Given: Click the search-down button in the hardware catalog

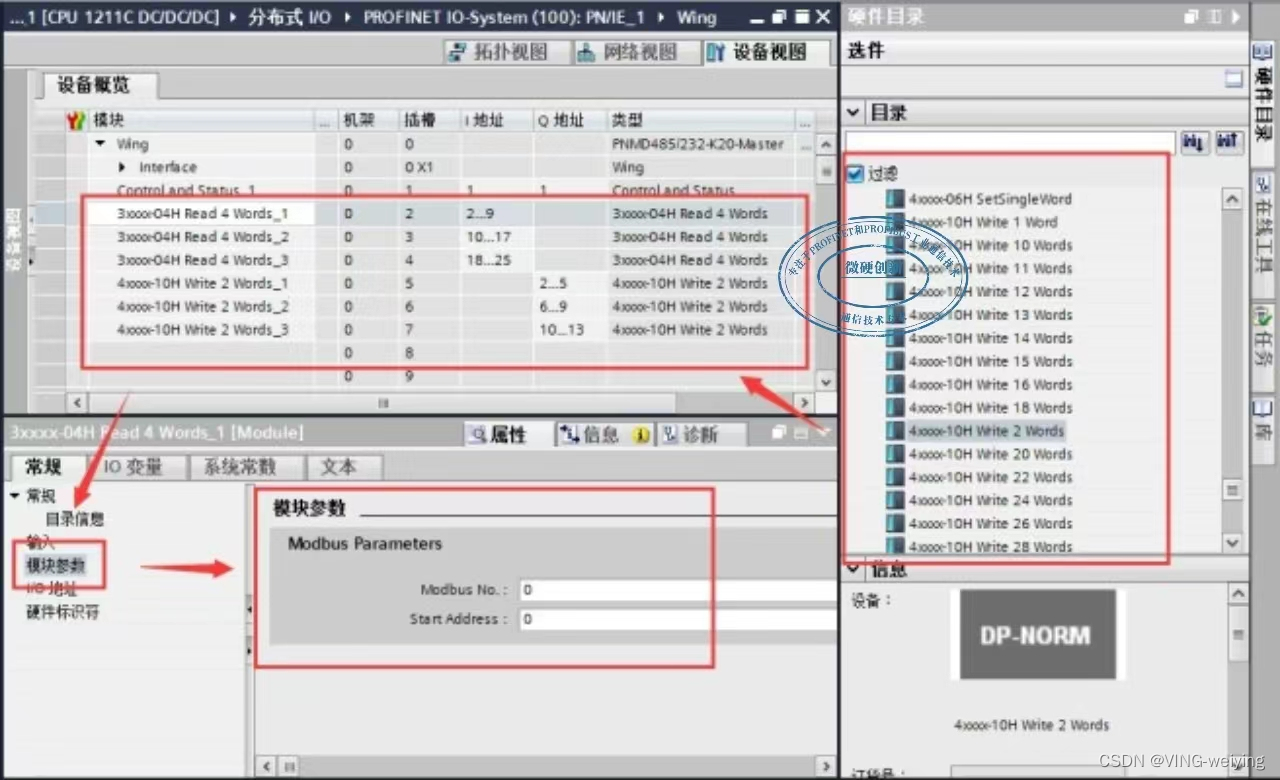Looking at the screenshot, I should coord(1195,142).
